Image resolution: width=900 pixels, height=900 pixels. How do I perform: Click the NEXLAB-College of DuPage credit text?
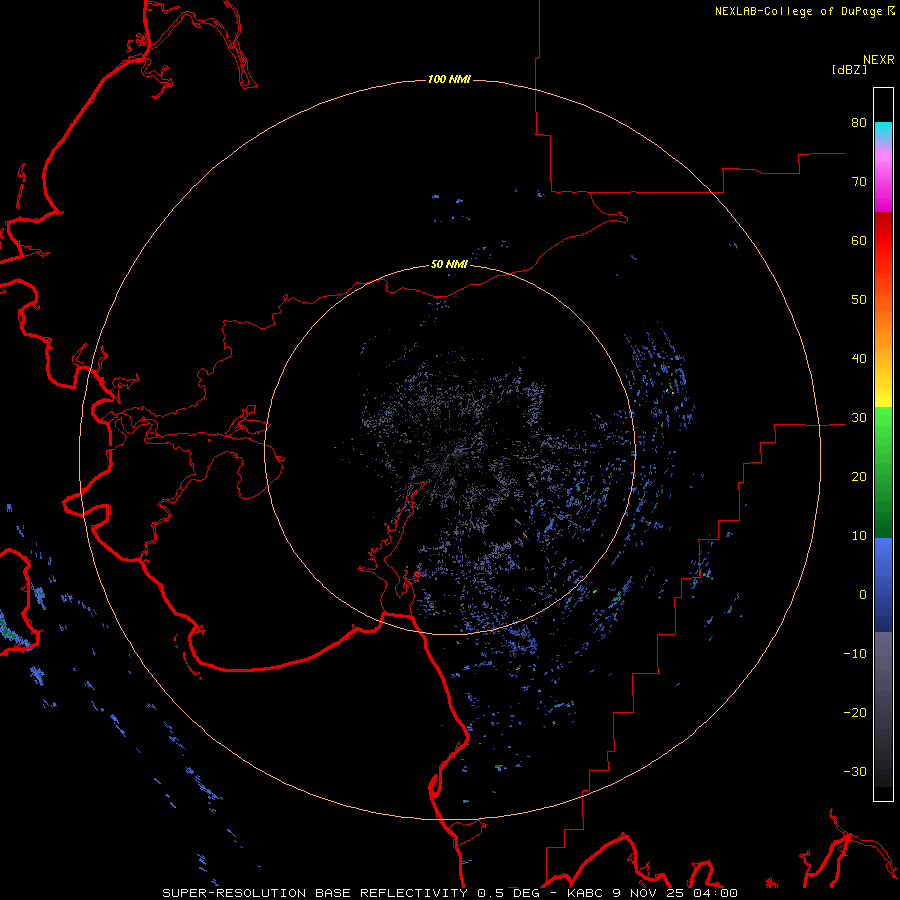coord(805,11)
